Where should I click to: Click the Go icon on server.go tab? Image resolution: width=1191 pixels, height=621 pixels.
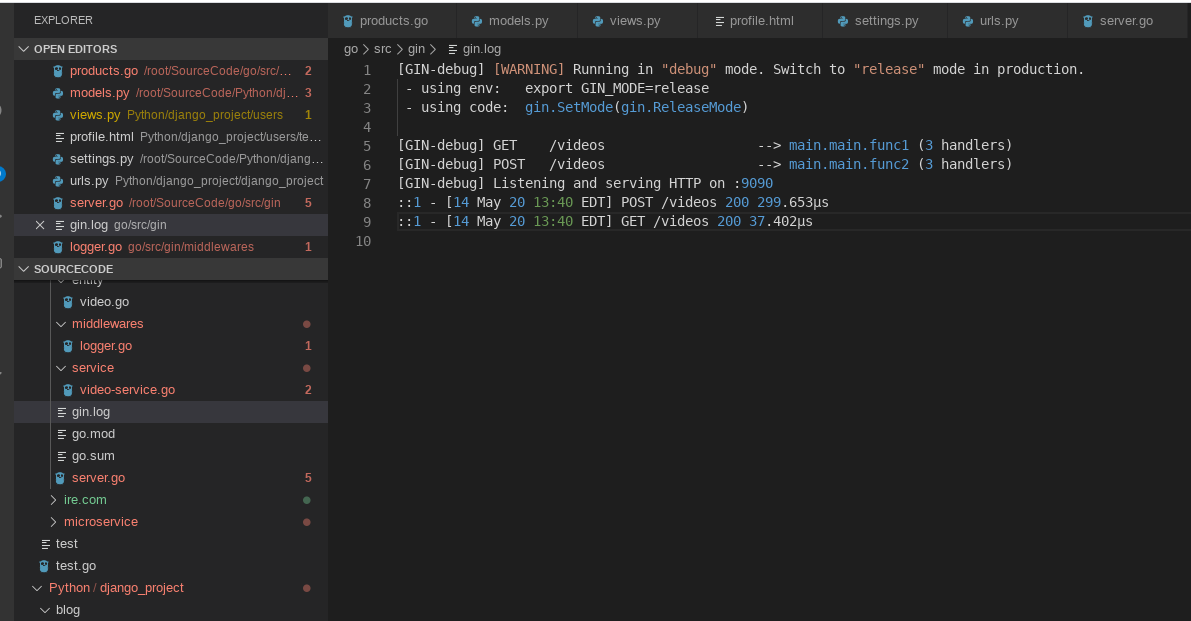(1088, 21)
